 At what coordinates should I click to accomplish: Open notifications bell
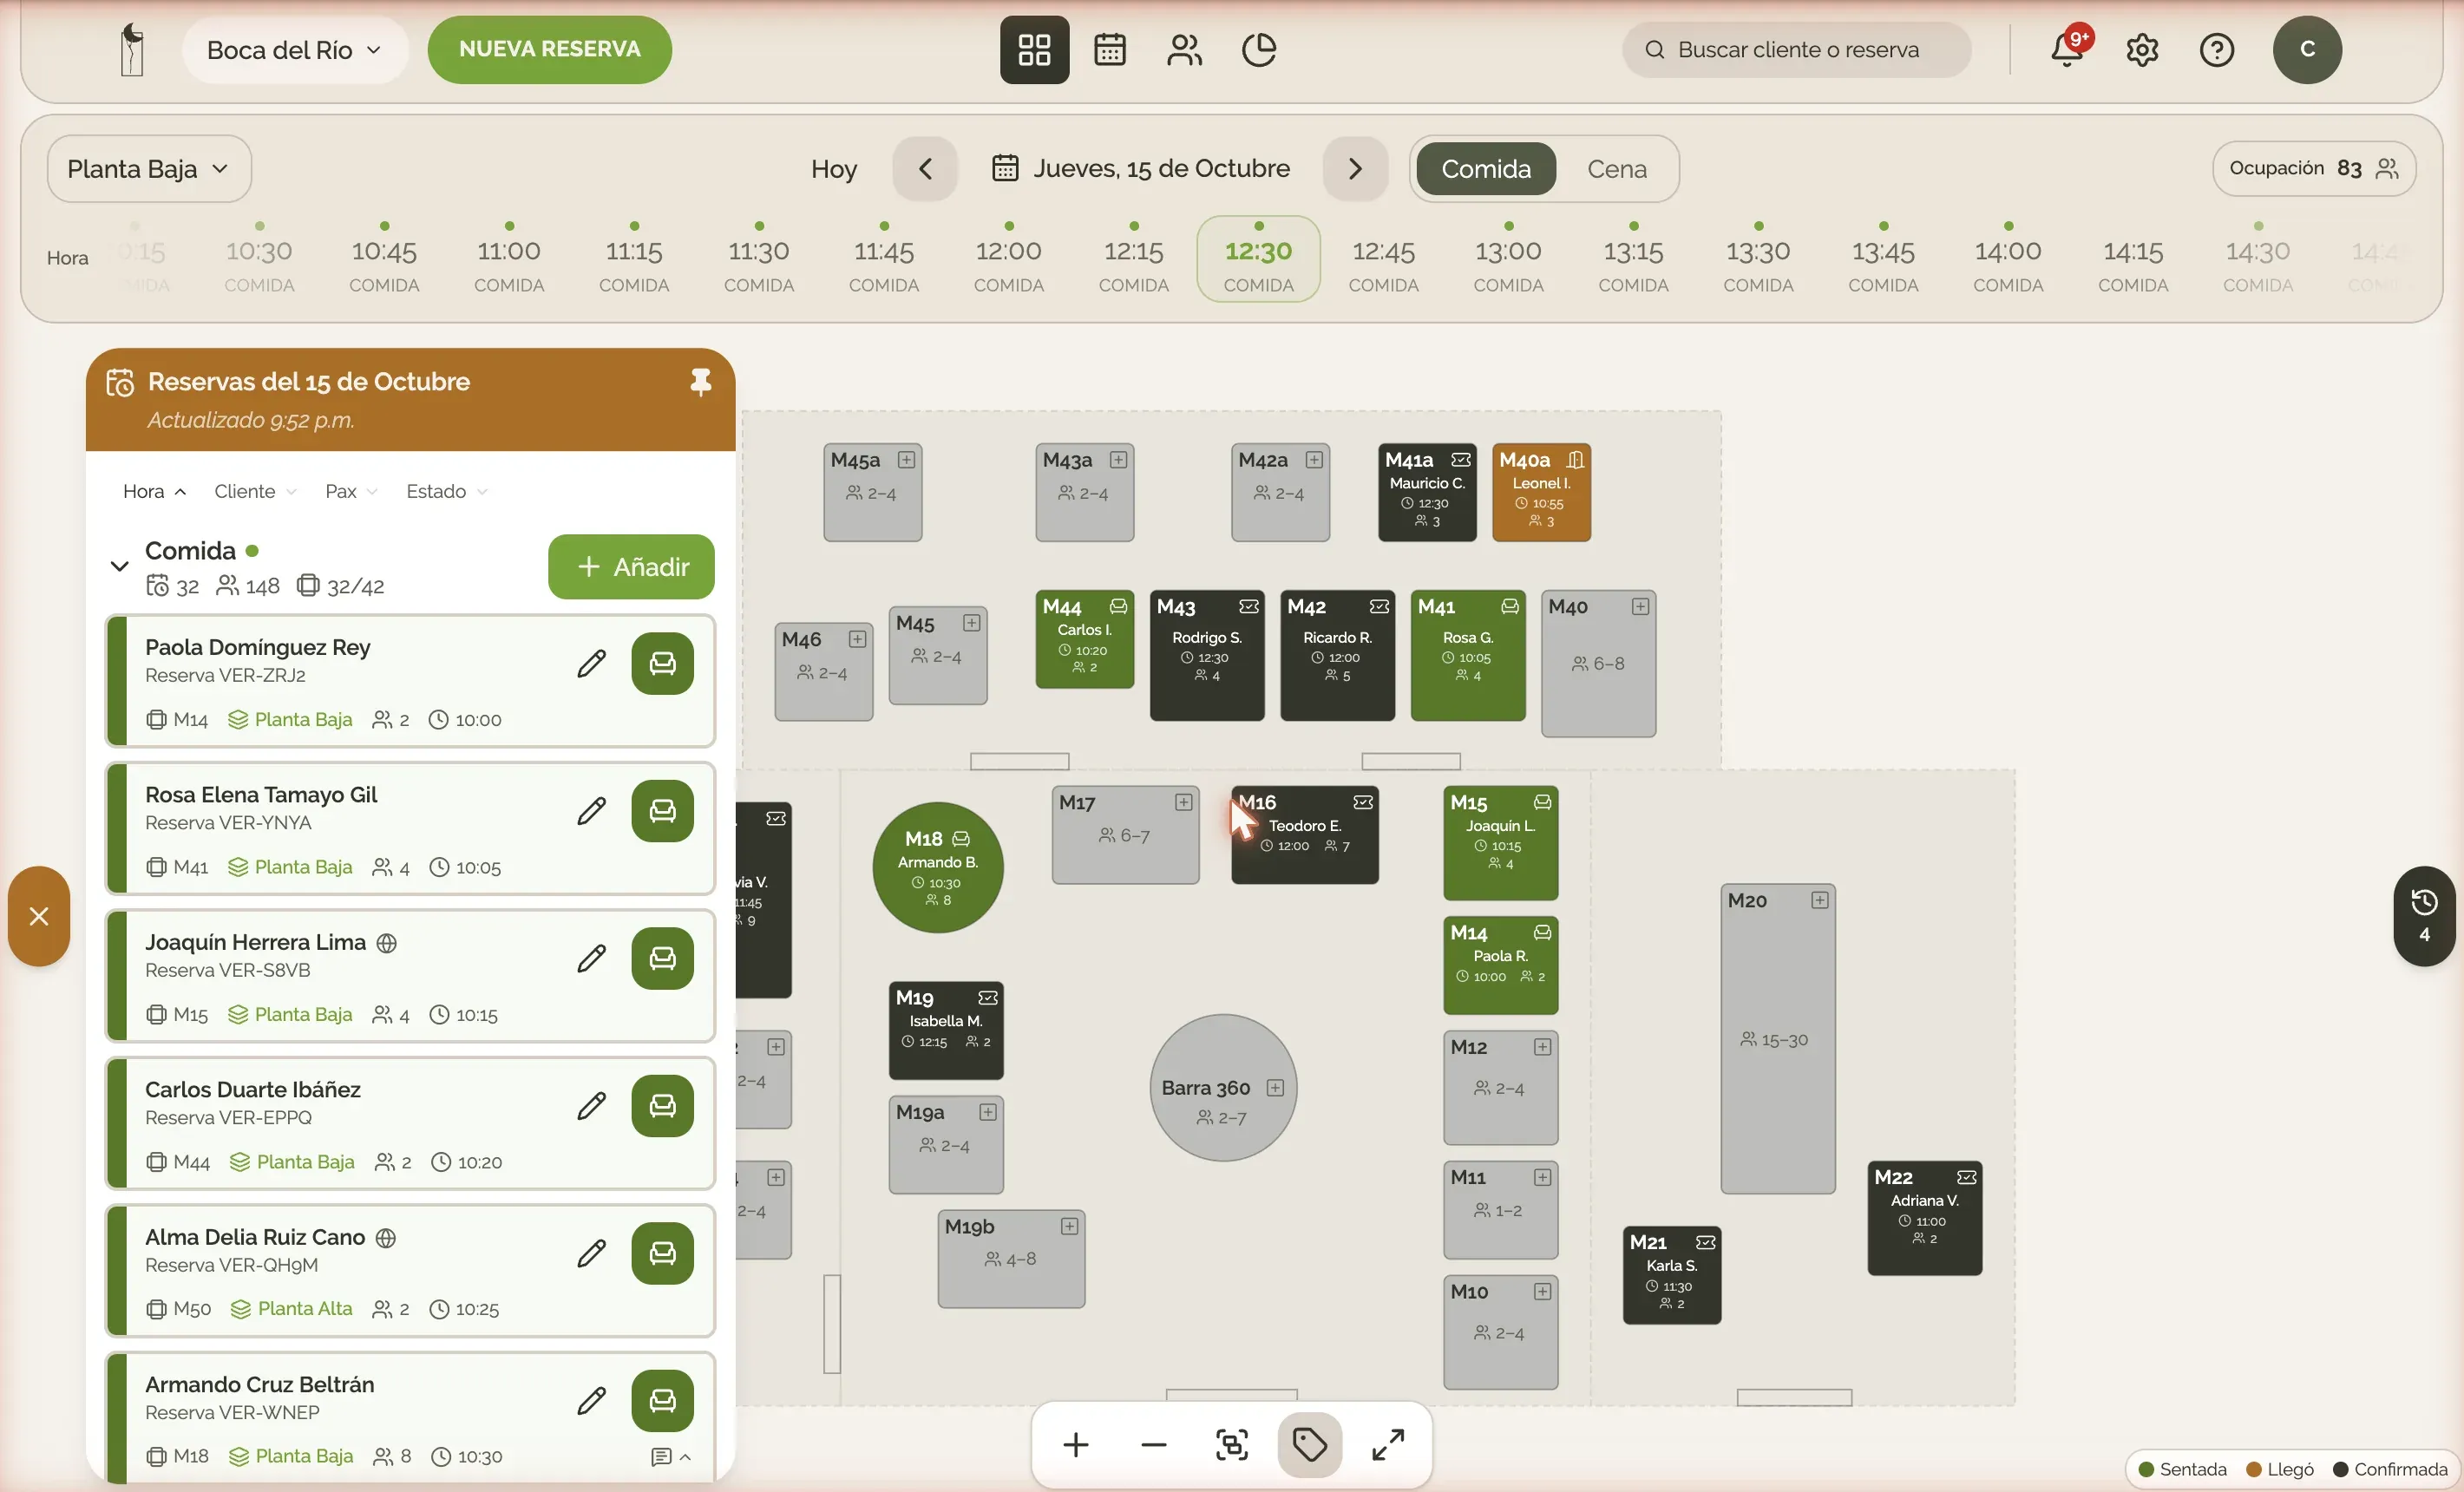(x=2067, y=50)
